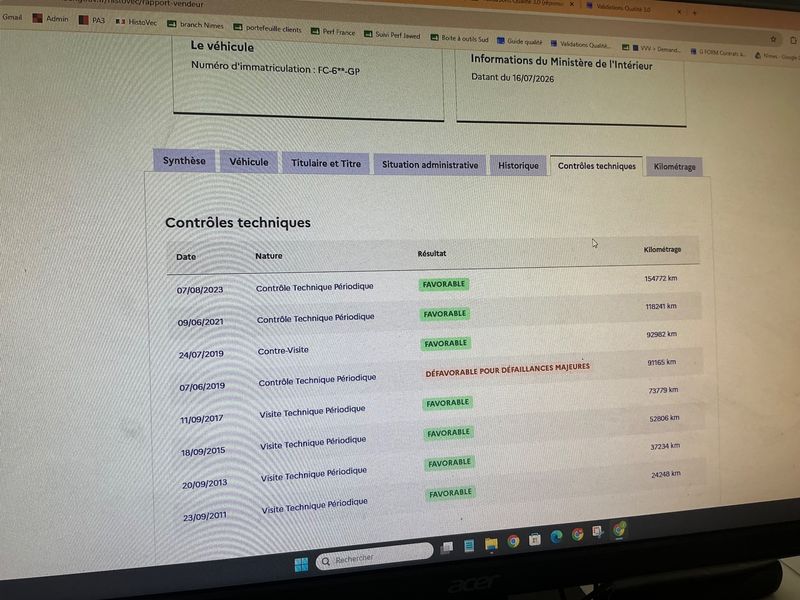
Task: Click the Favorable badge for 07/08/2023
Action: click(x=443, y=284)
